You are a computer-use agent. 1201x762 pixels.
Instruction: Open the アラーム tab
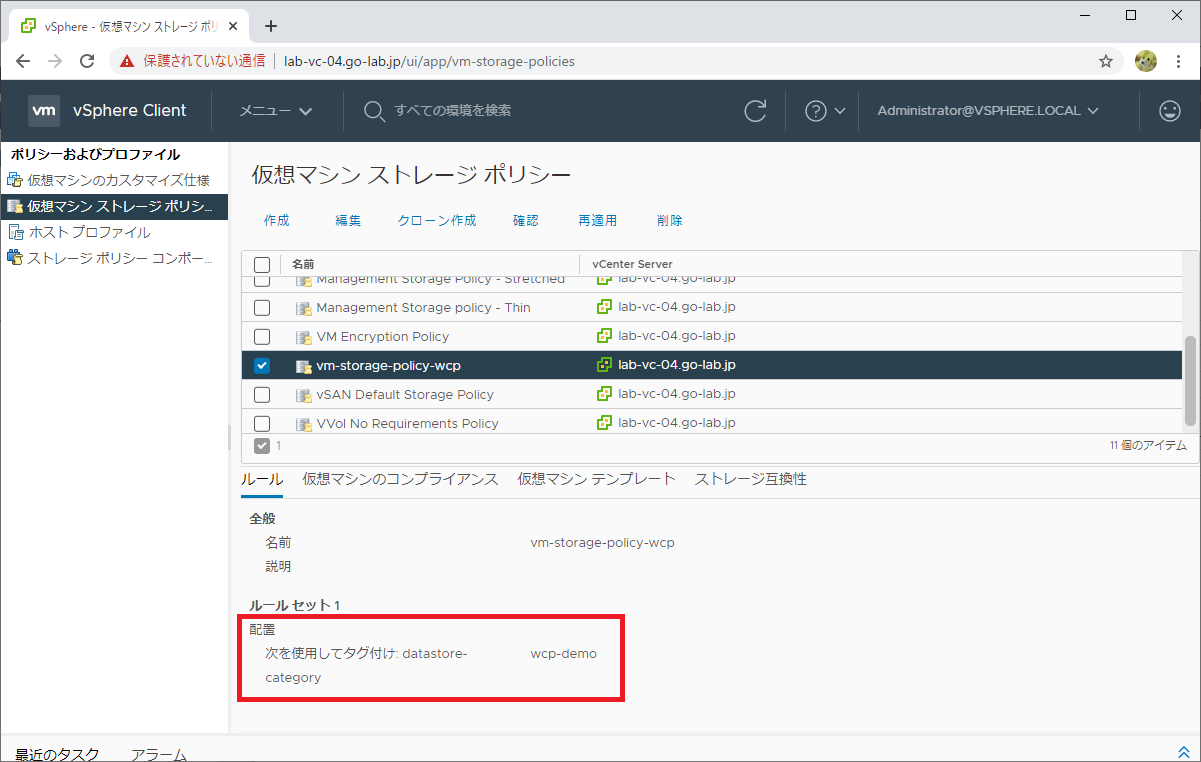159,754
